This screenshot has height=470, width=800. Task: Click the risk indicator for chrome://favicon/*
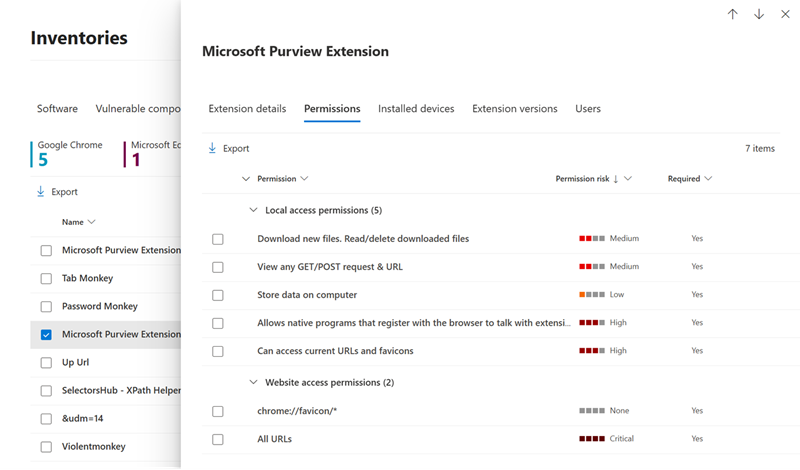592,410
